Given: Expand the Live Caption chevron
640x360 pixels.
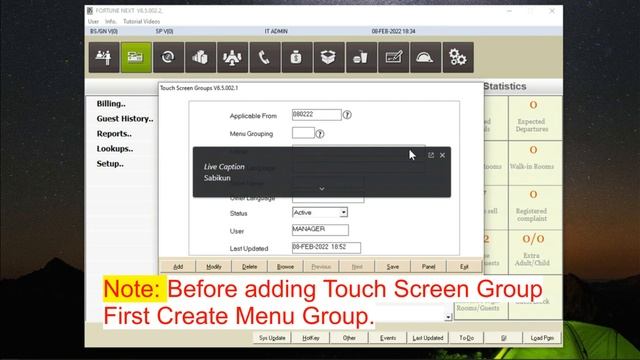Looking at the screenshot, I should [322, 189].
